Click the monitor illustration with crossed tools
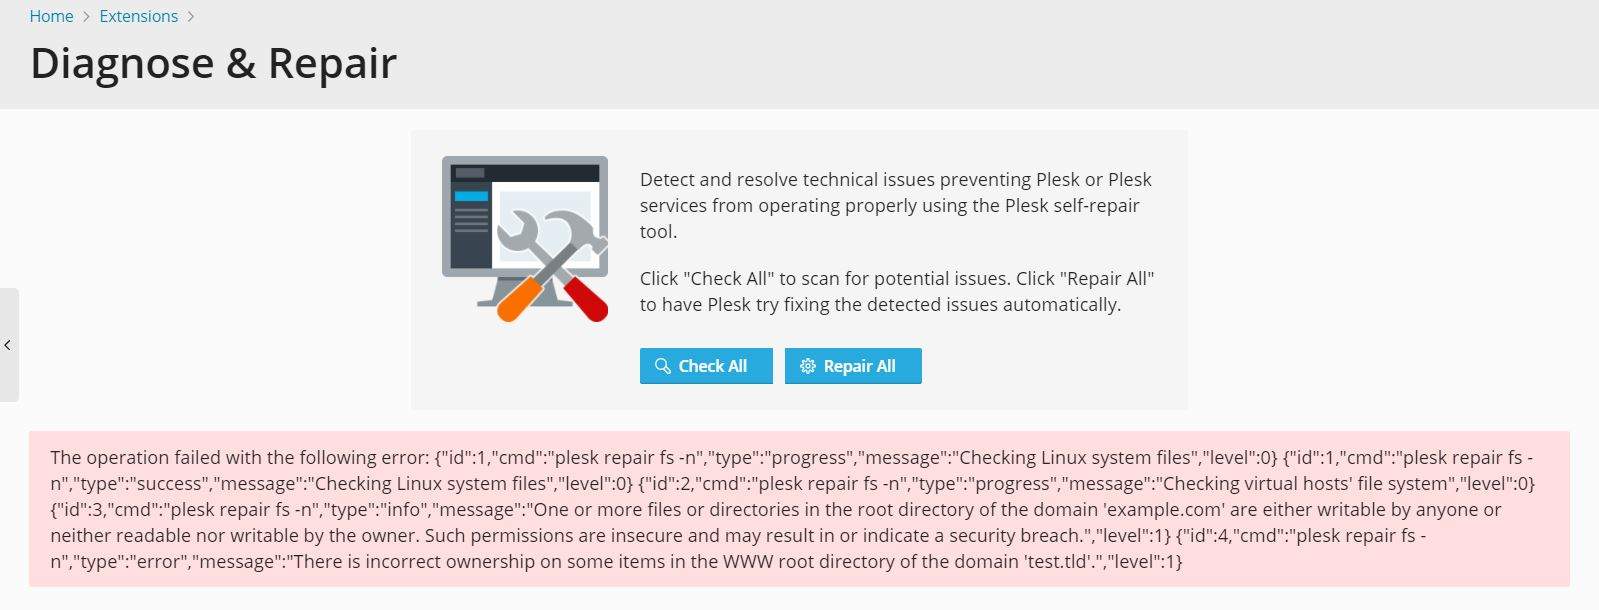Viewport: 1599px width, 610px height. [x=525, y=239]
